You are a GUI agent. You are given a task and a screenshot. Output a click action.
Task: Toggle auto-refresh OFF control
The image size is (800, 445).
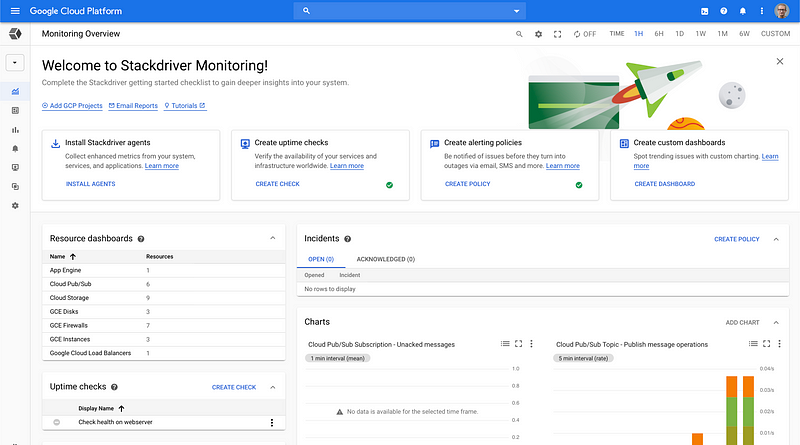tap(585, 34)
